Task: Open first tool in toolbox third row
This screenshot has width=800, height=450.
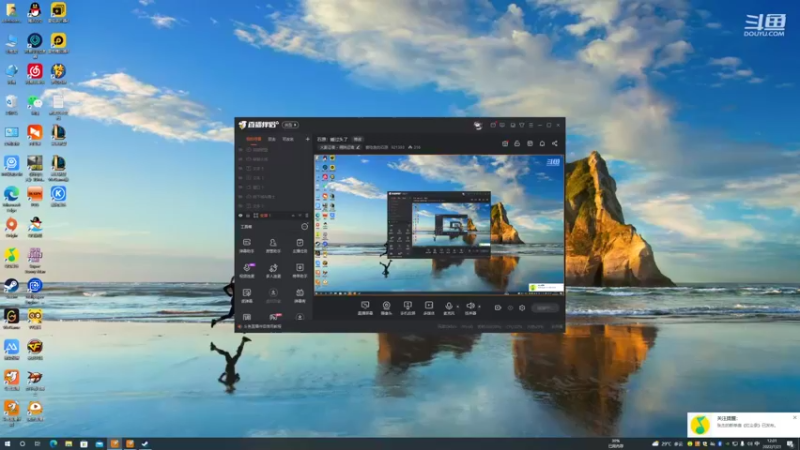Action: (246, 295)
